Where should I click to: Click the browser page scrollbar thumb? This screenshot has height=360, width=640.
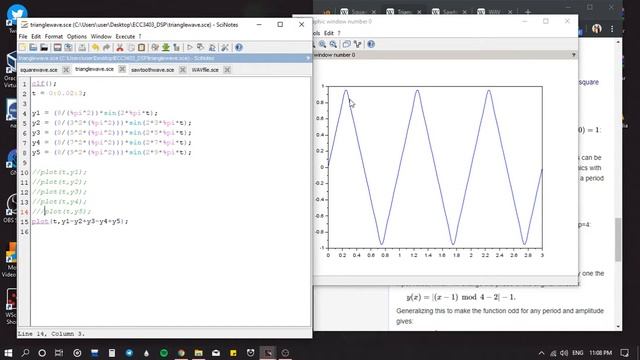pyautogui.click(x=618, y=240)
